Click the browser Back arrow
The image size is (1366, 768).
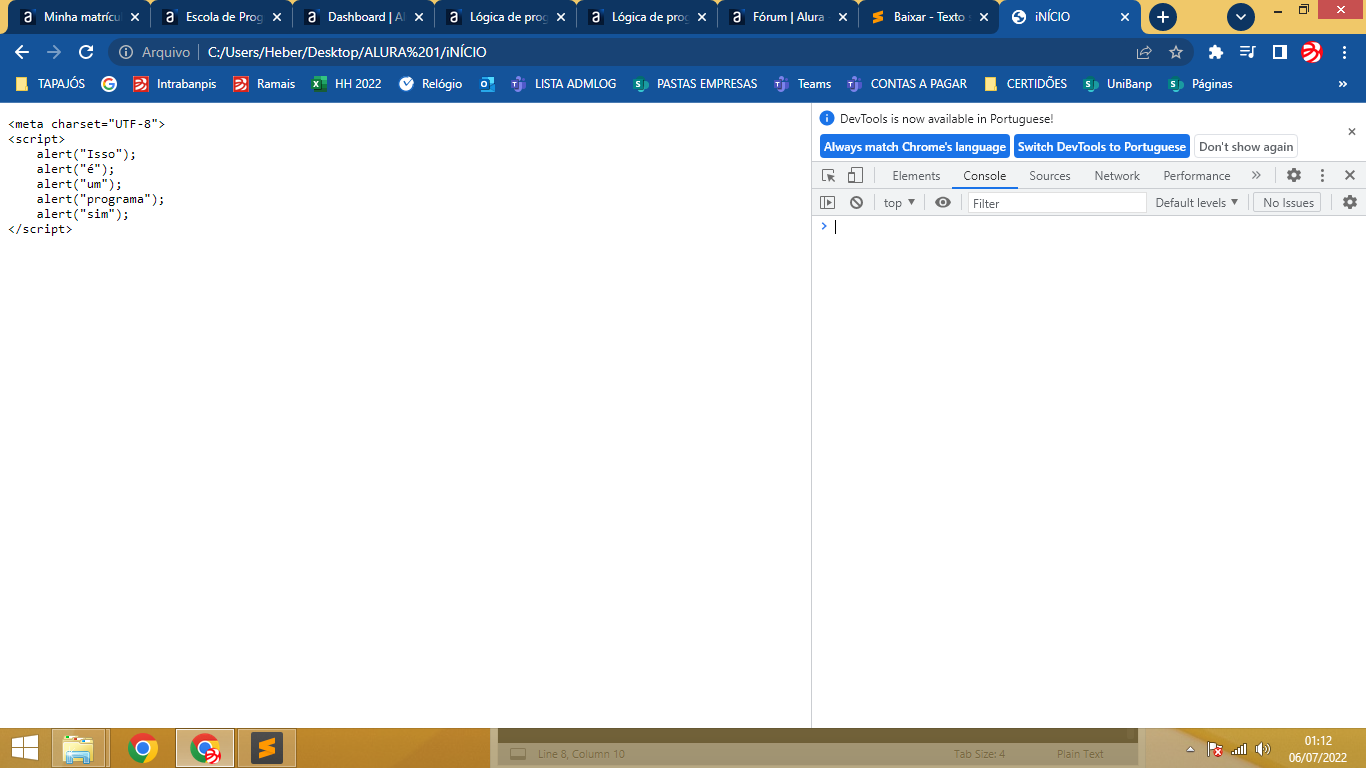tap(22, 52)
